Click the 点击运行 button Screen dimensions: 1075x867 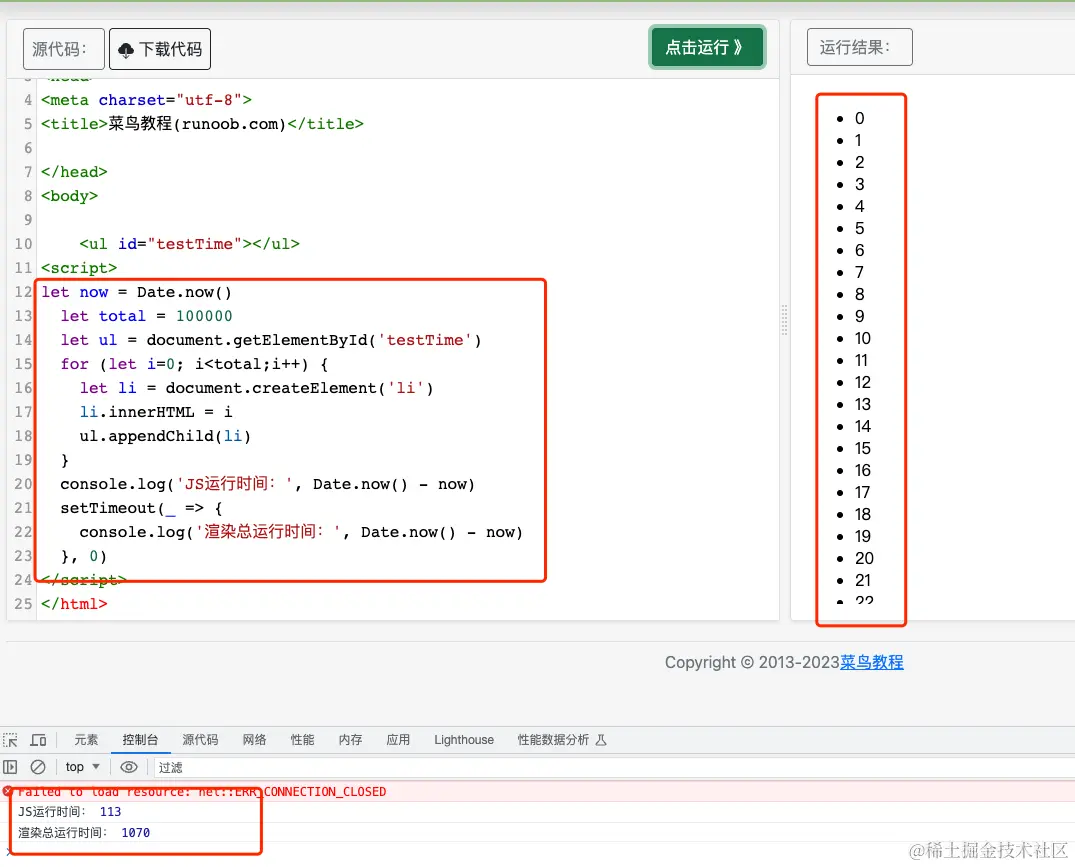pyautogui.click(x=706, y=47)
